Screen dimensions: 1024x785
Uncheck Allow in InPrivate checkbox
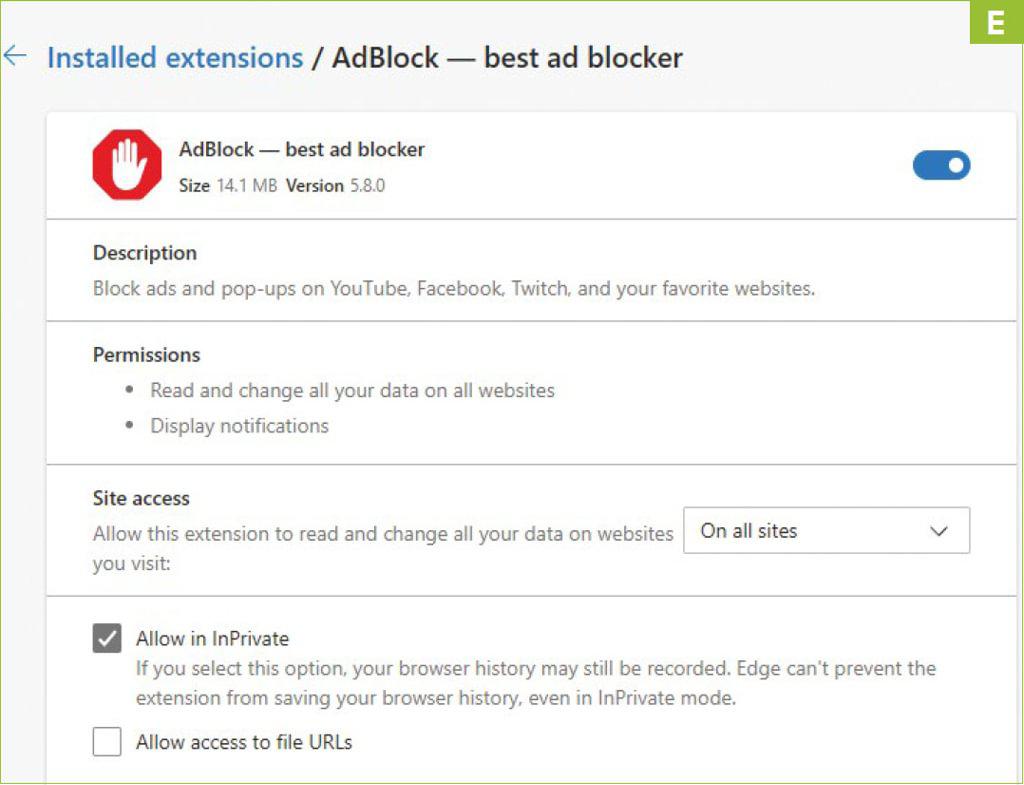[x=107, y=638]
